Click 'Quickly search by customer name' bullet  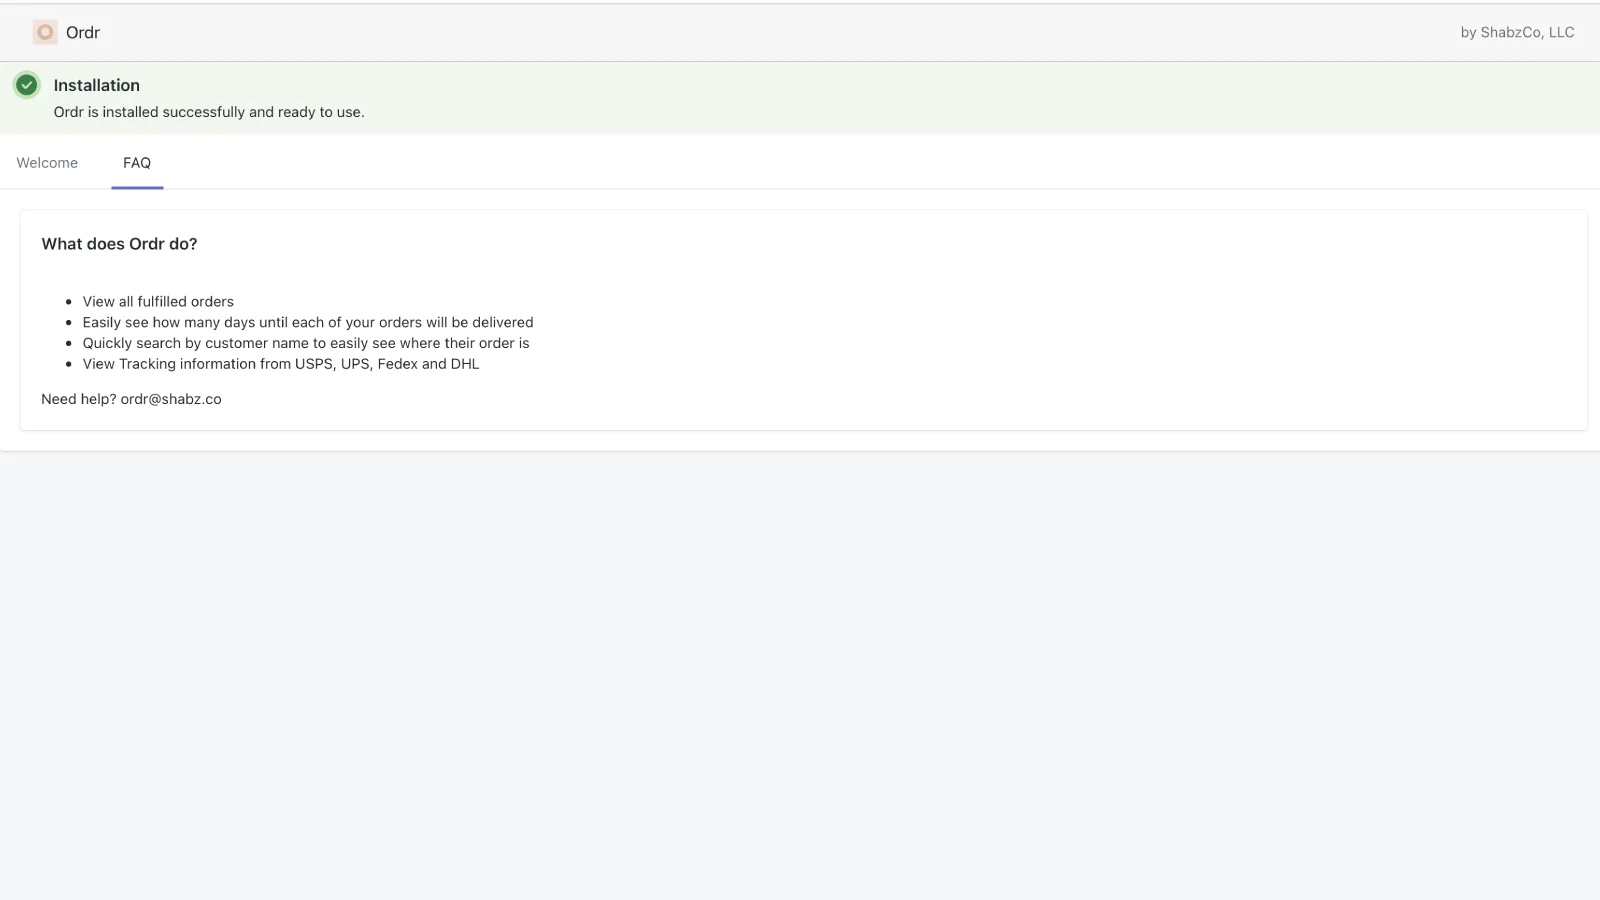(306, 343)
